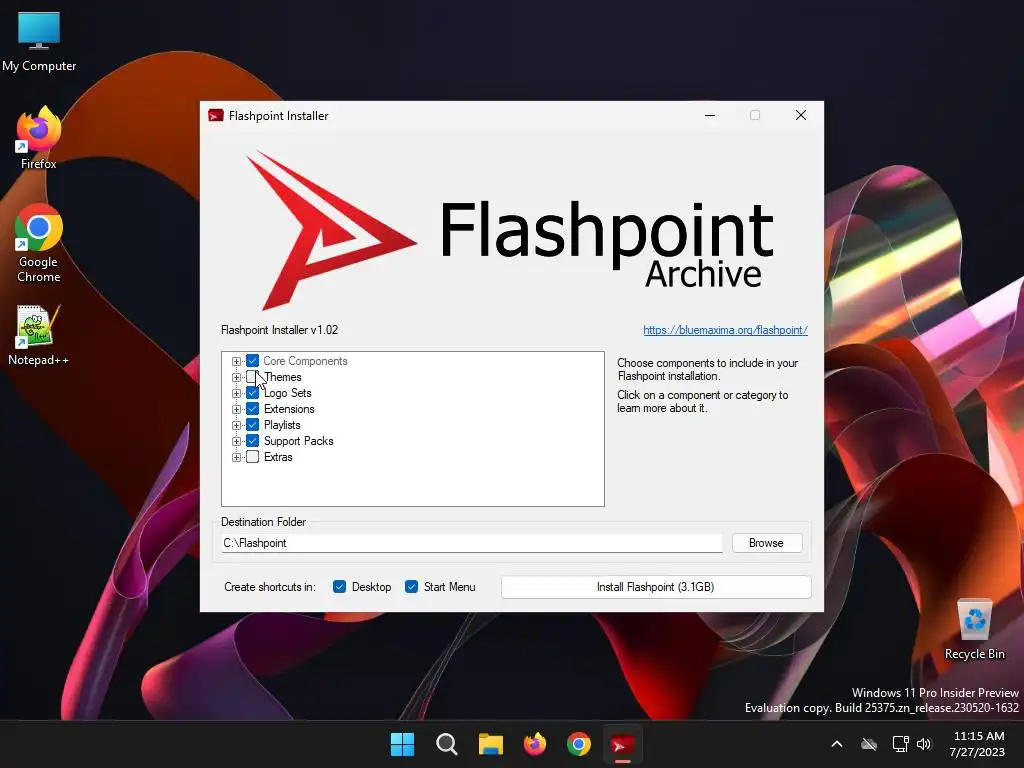Close the Flashpoint Installer window
The image size is (1024, 768).
tap(801, 116)
